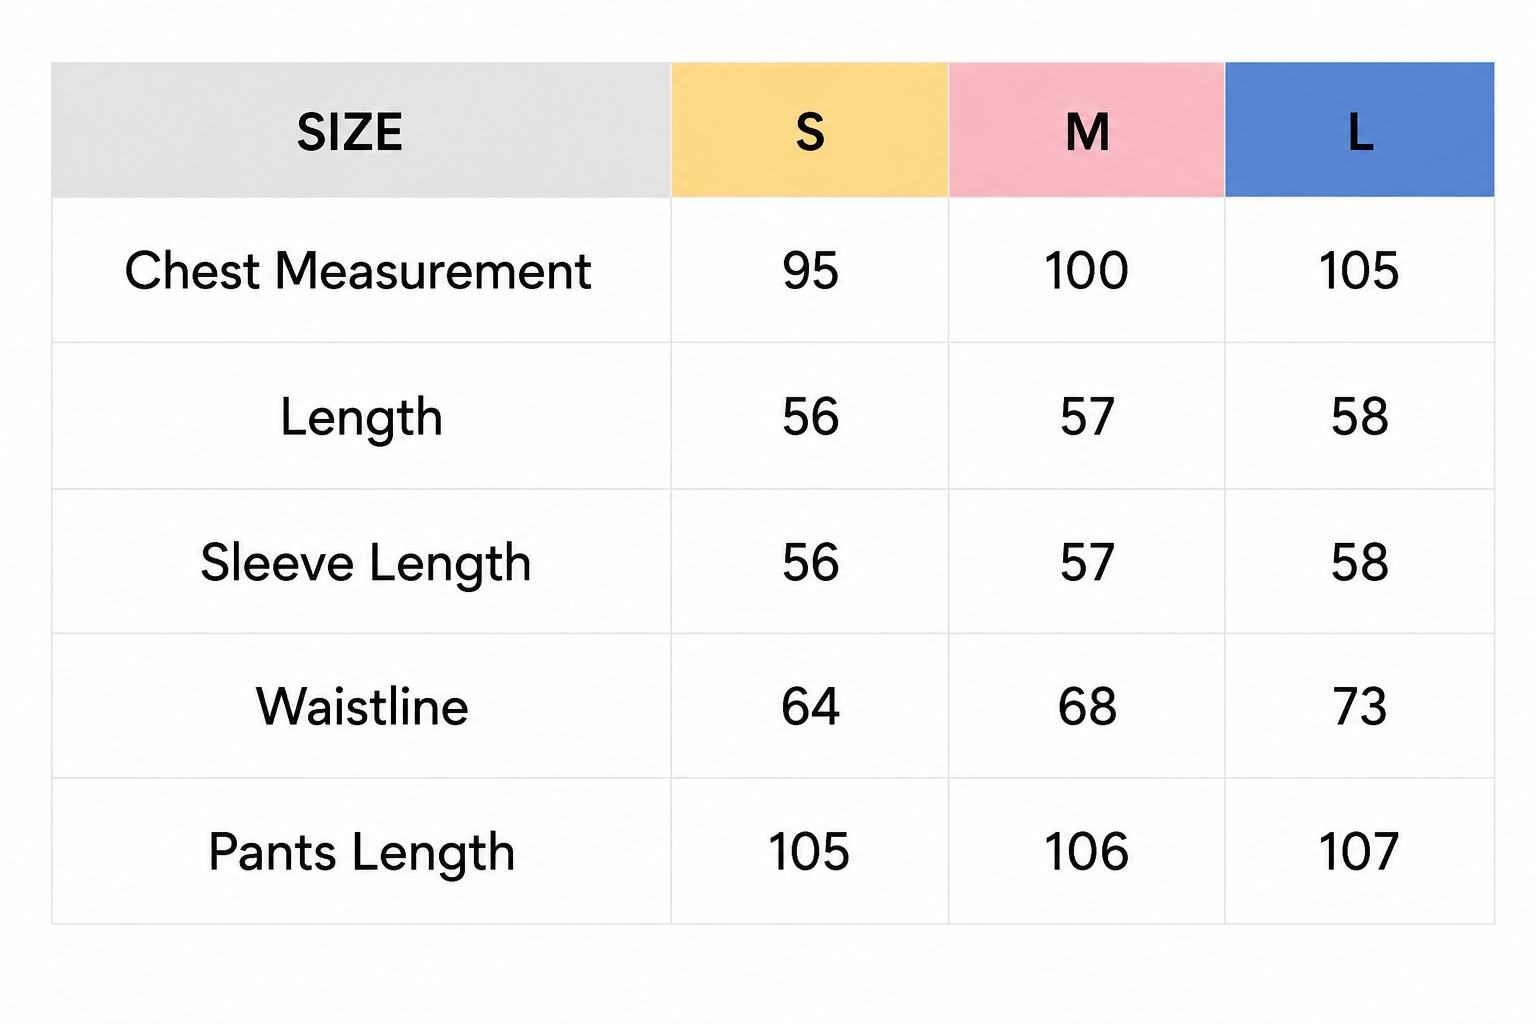The image size is (1536, 1024).
Task: Select chest measurement value 95
Action: pos(810,271)
